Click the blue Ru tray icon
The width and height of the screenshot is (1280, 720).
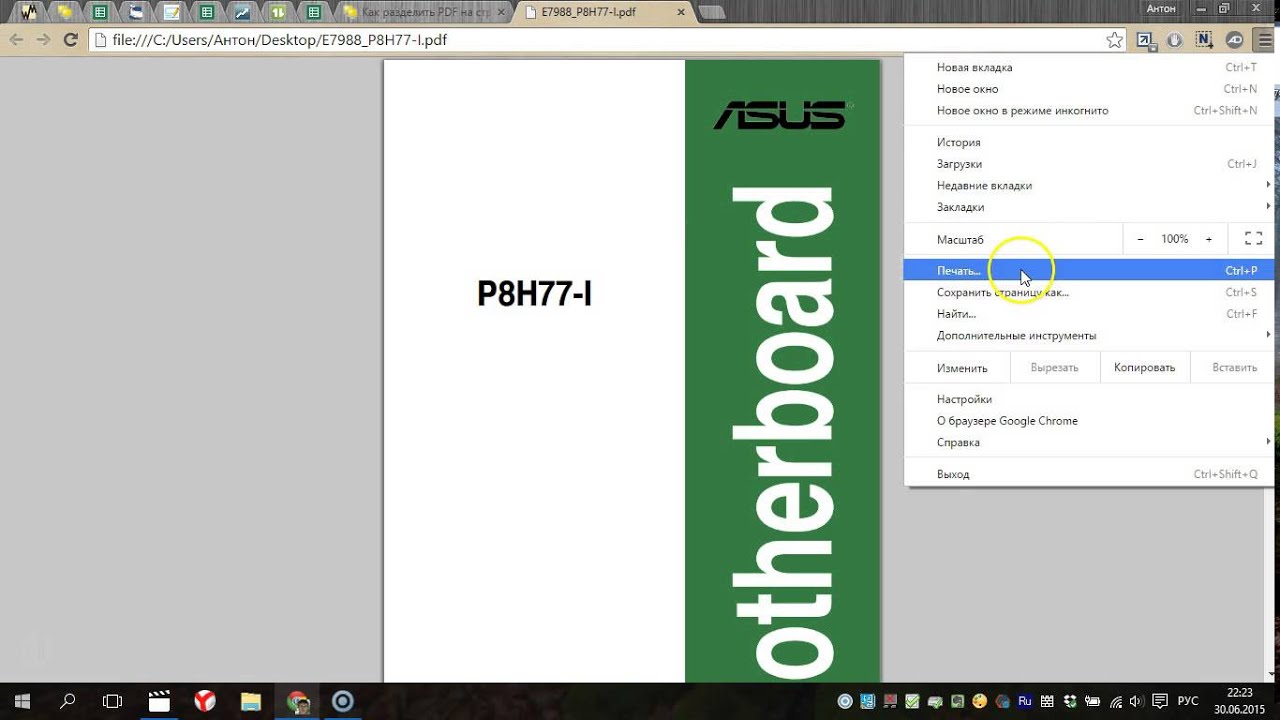[x=1025, y=701]
